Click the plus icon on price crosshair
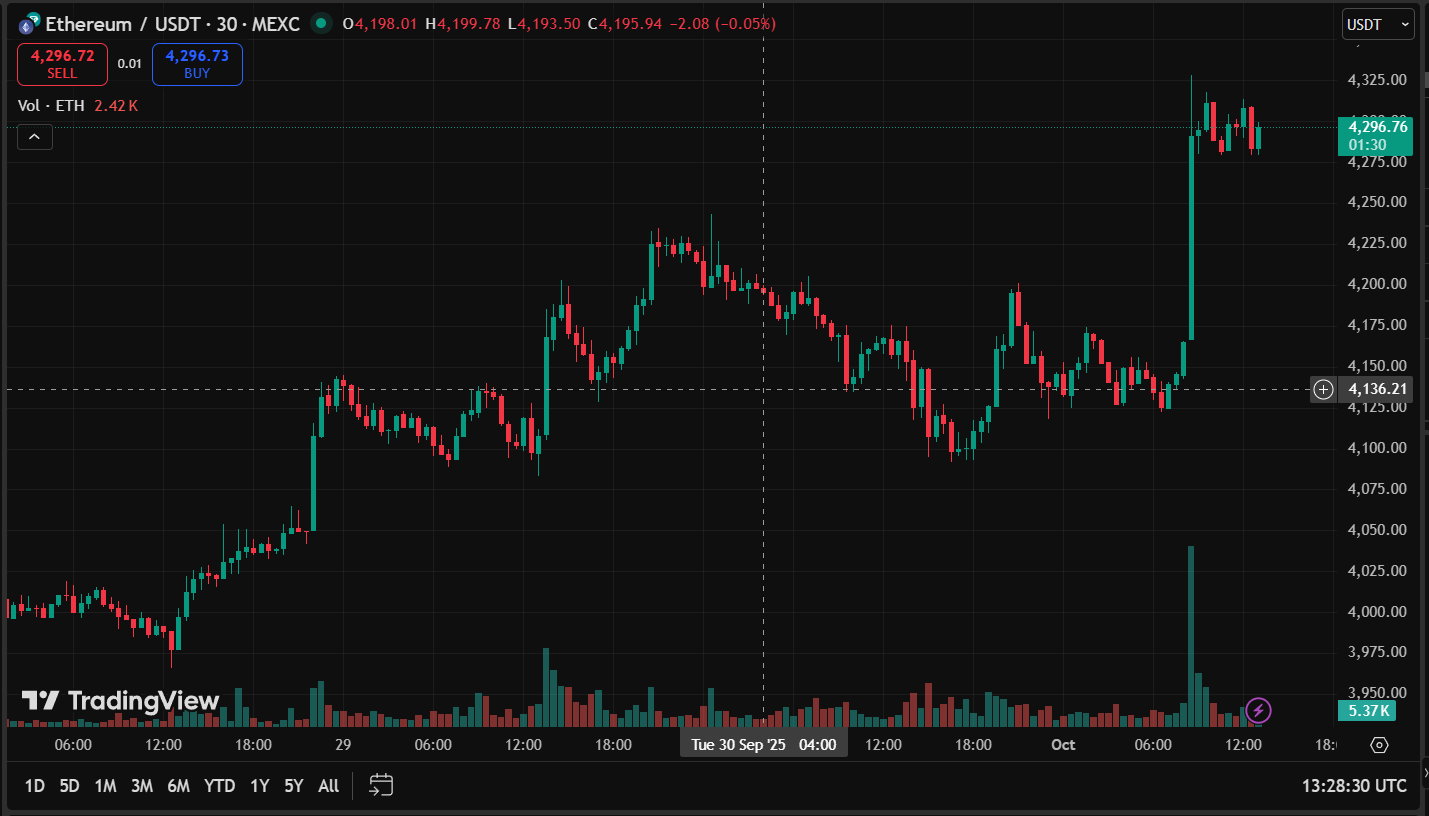 pyautogui.click(x=1323, y=389)
